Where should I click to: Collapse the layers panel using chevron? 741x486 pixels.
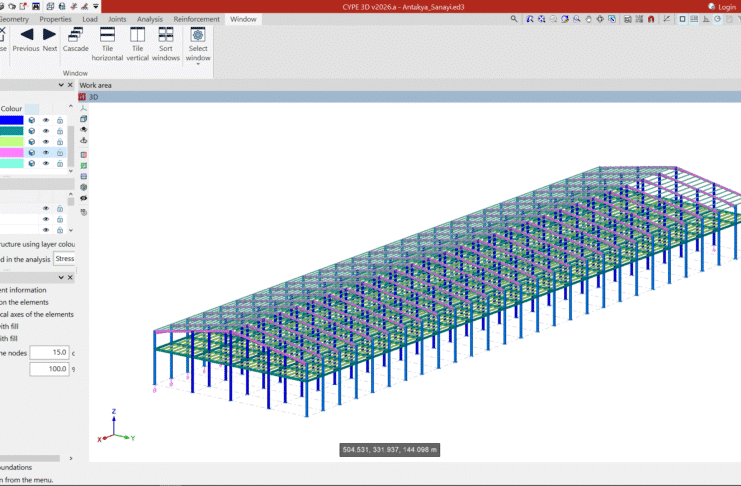click(61, 85)
